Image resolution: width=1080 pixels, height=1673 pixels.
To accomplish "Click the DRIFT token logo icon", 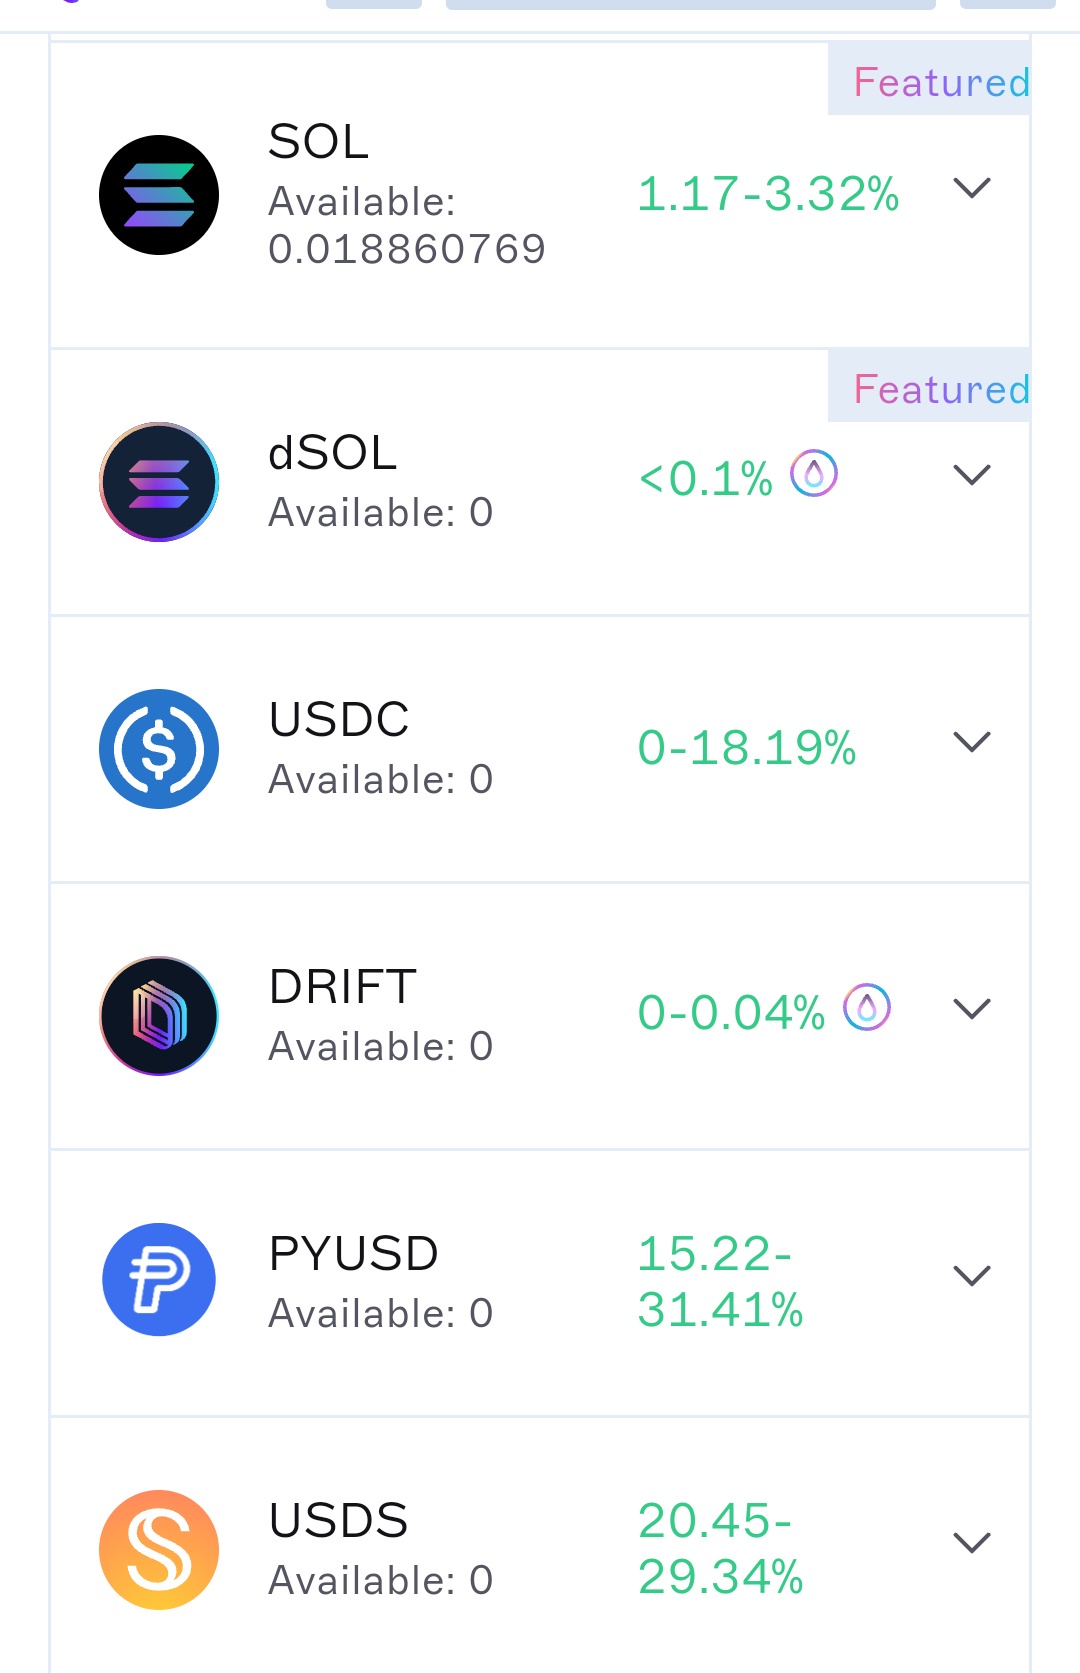I will (x=159, y=1016).
